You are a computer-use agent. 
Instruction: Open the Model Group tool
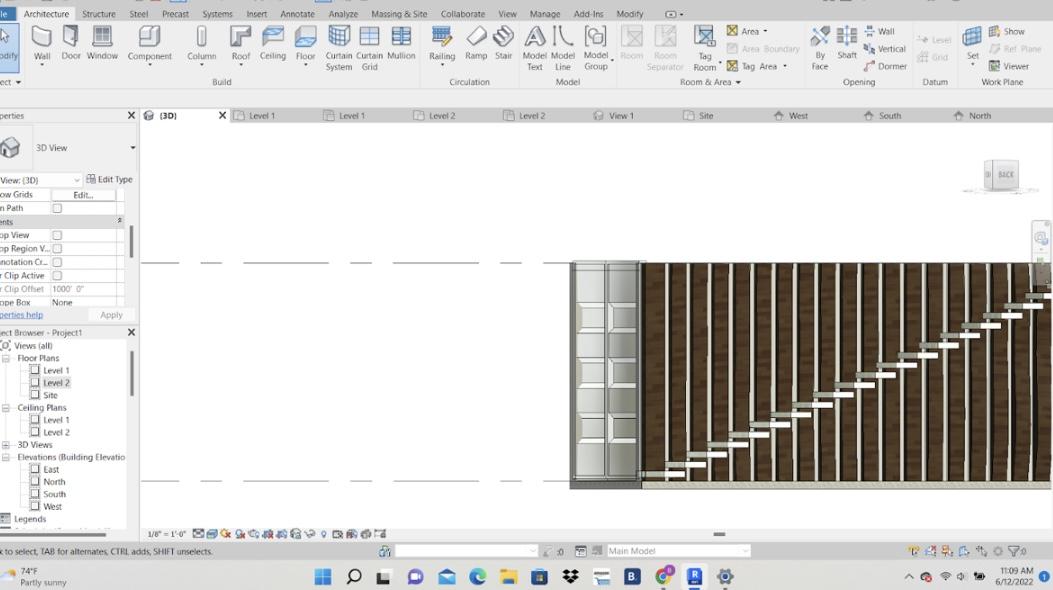coord(596,48)
